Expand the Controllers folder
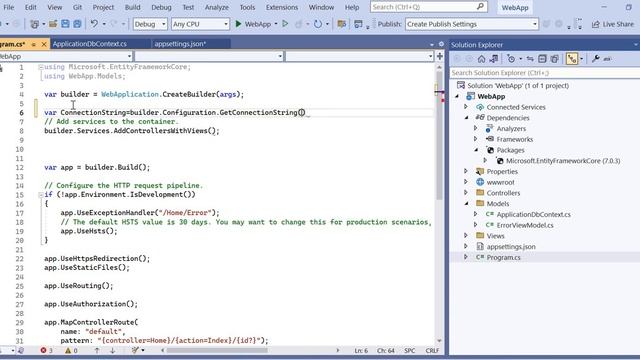Viewport: 640px width, 360px height. [466, 193]
